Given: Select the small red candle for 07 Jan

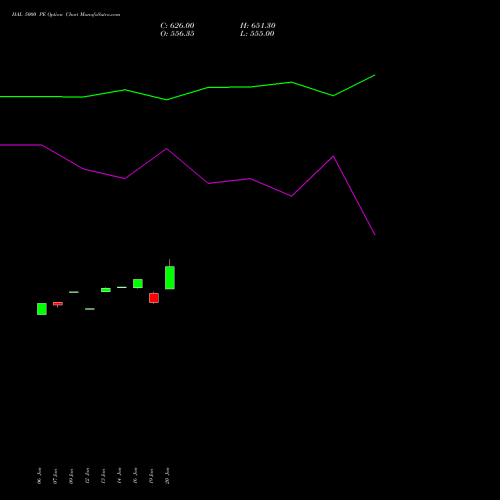Looking at the screenshot, I should [x=58, y=304].
